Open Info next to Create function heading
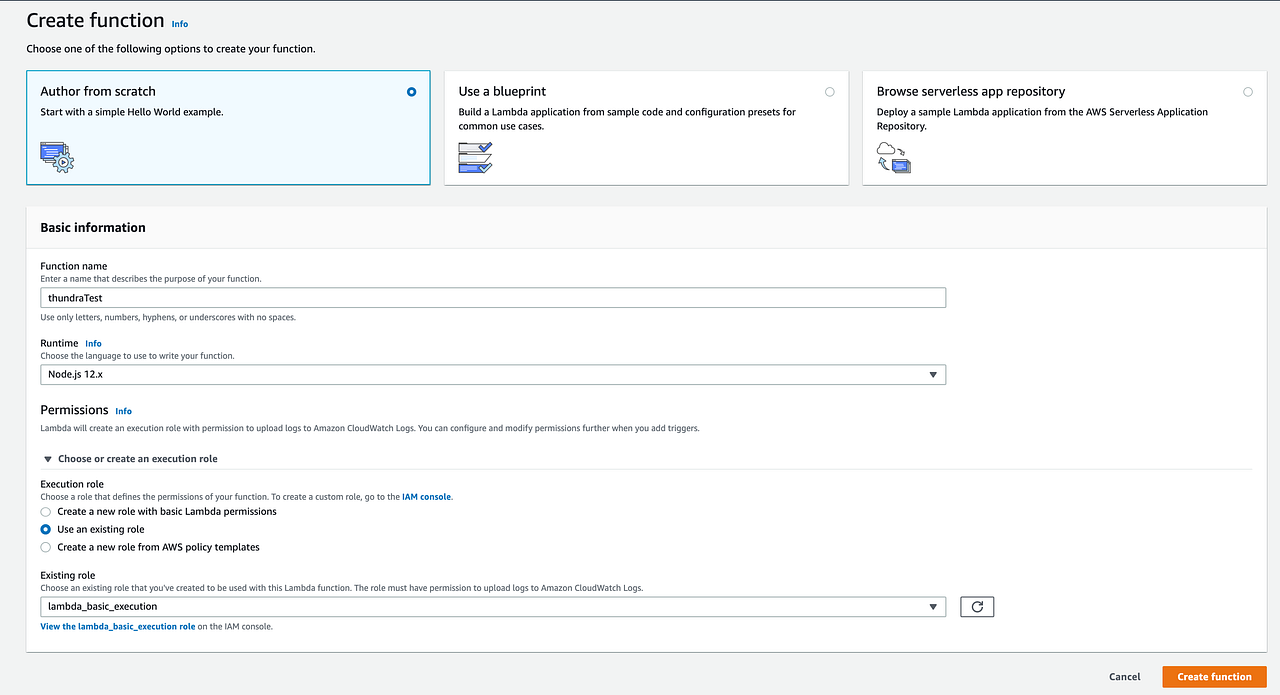 [x=179, y=23]
